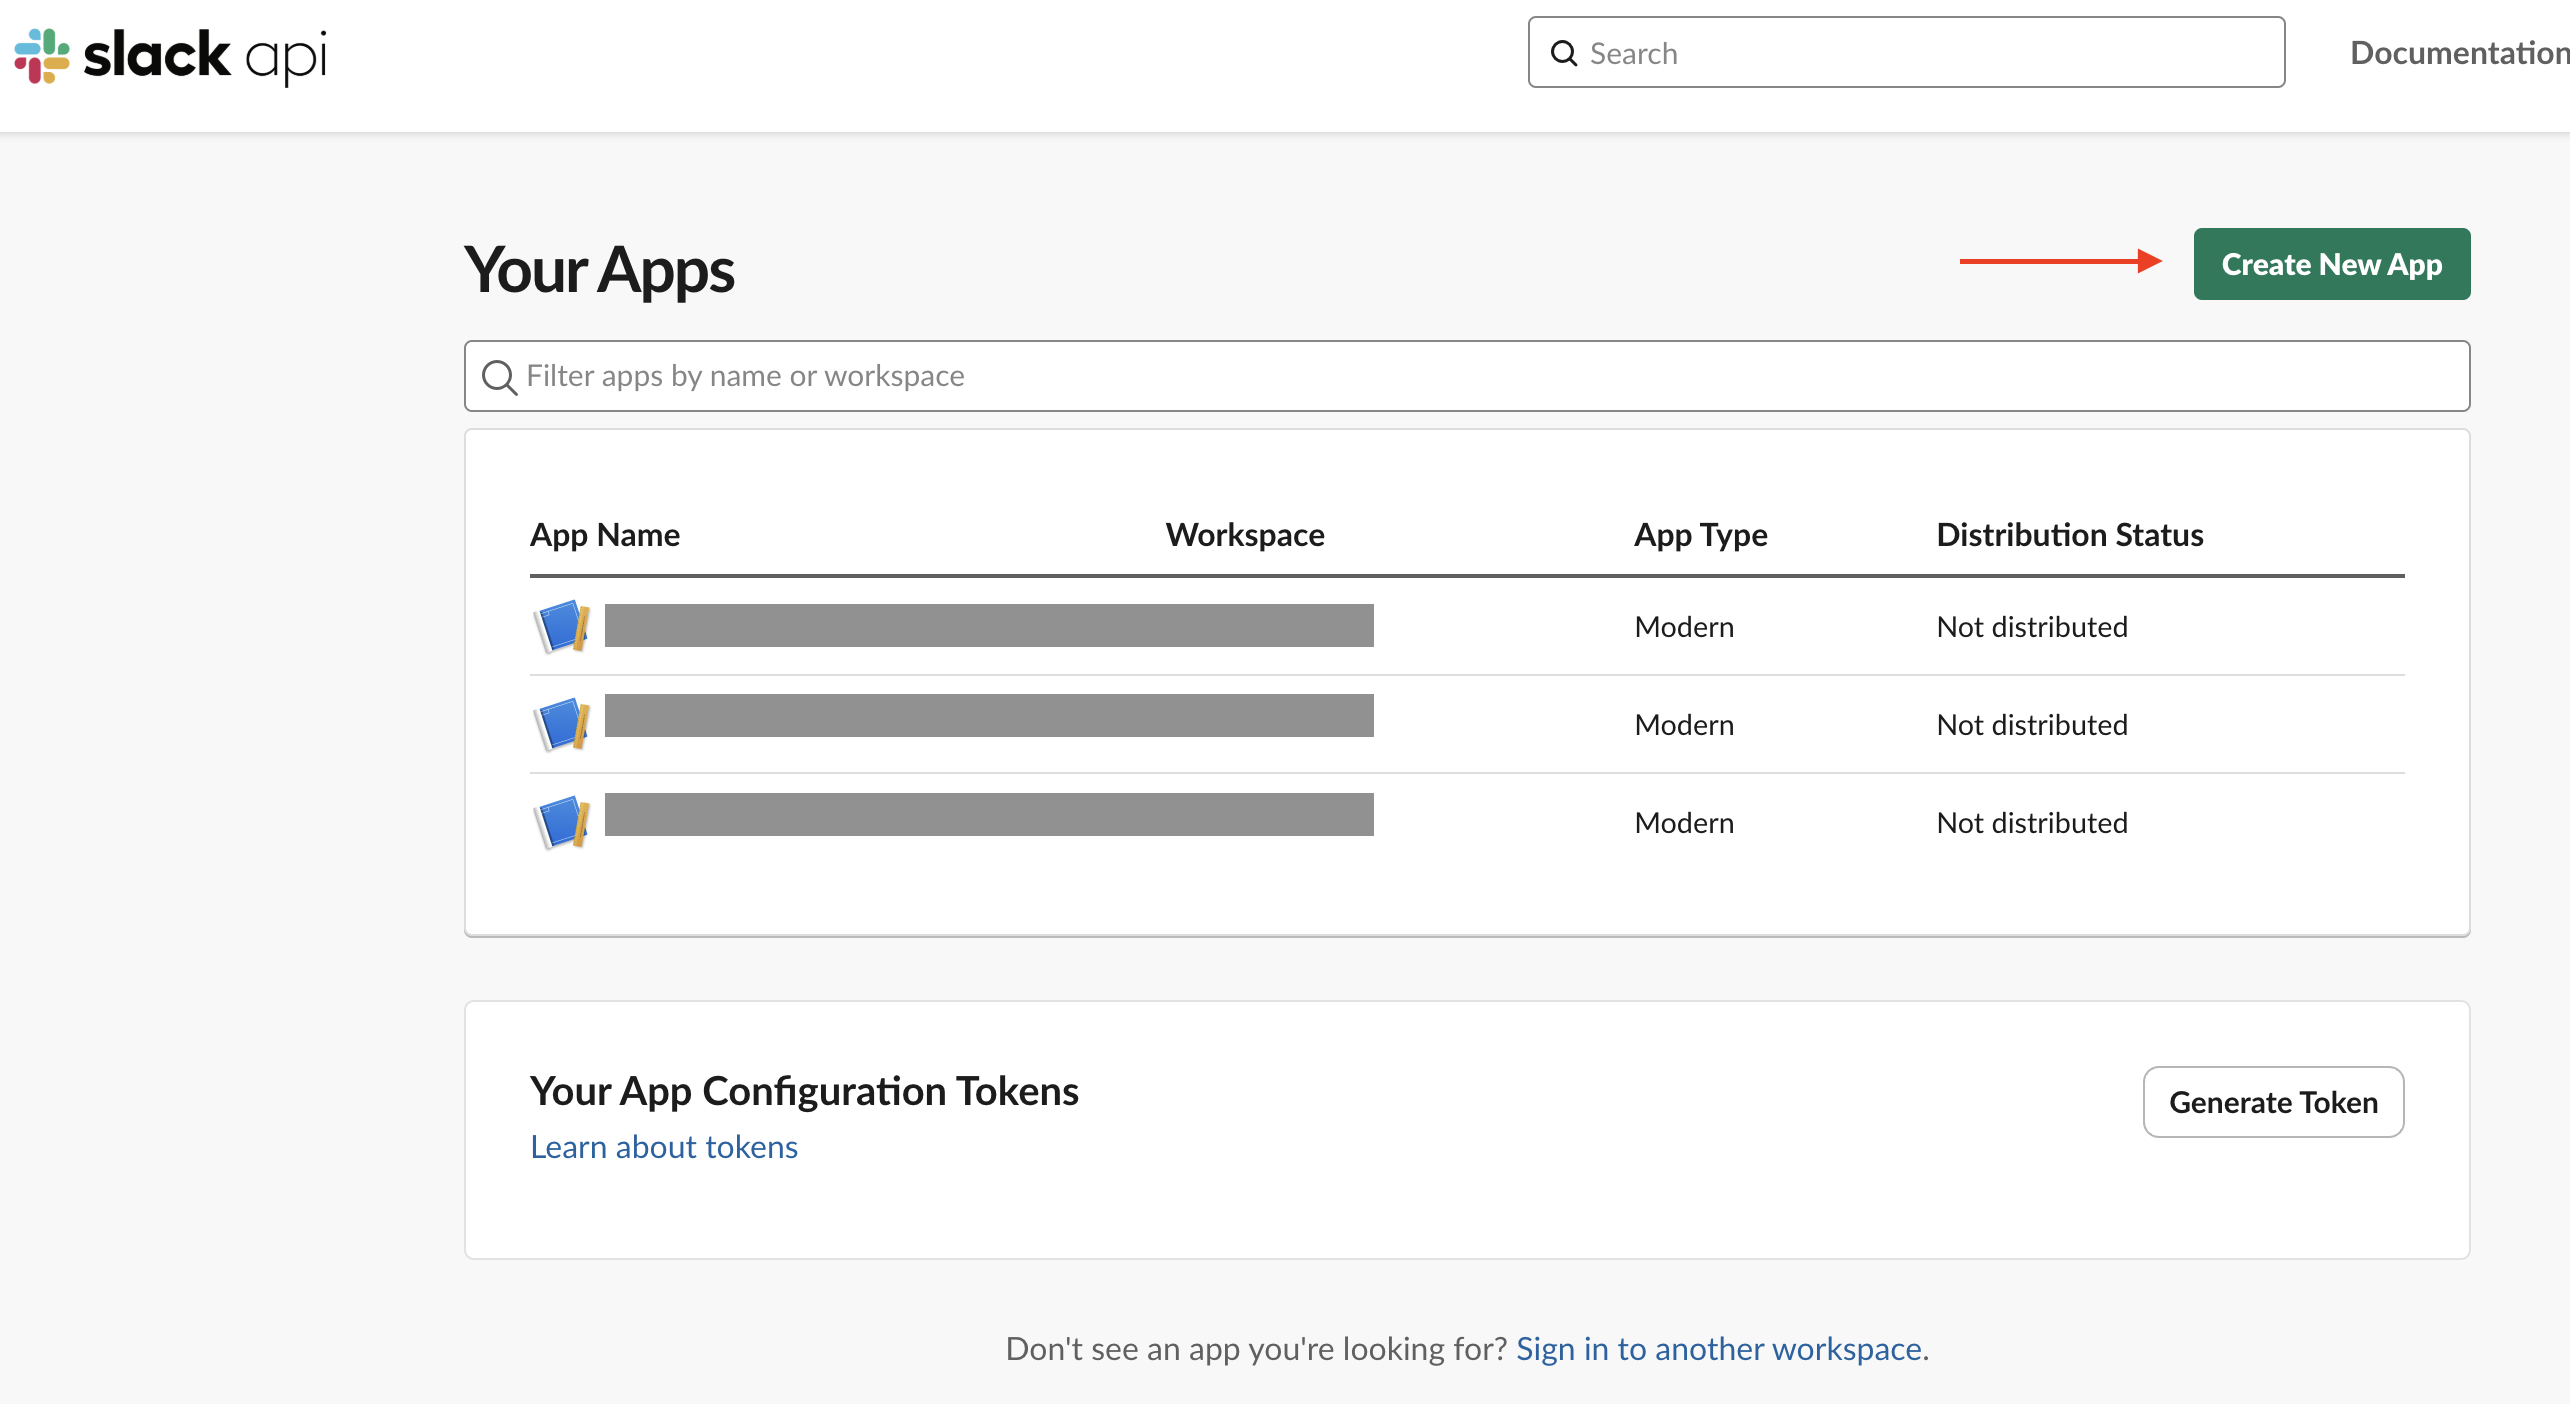The height and width of the screenshot is (1404, 2570).
Task: Click the first app's notebook icon
Action: click(x=562, y=626)
